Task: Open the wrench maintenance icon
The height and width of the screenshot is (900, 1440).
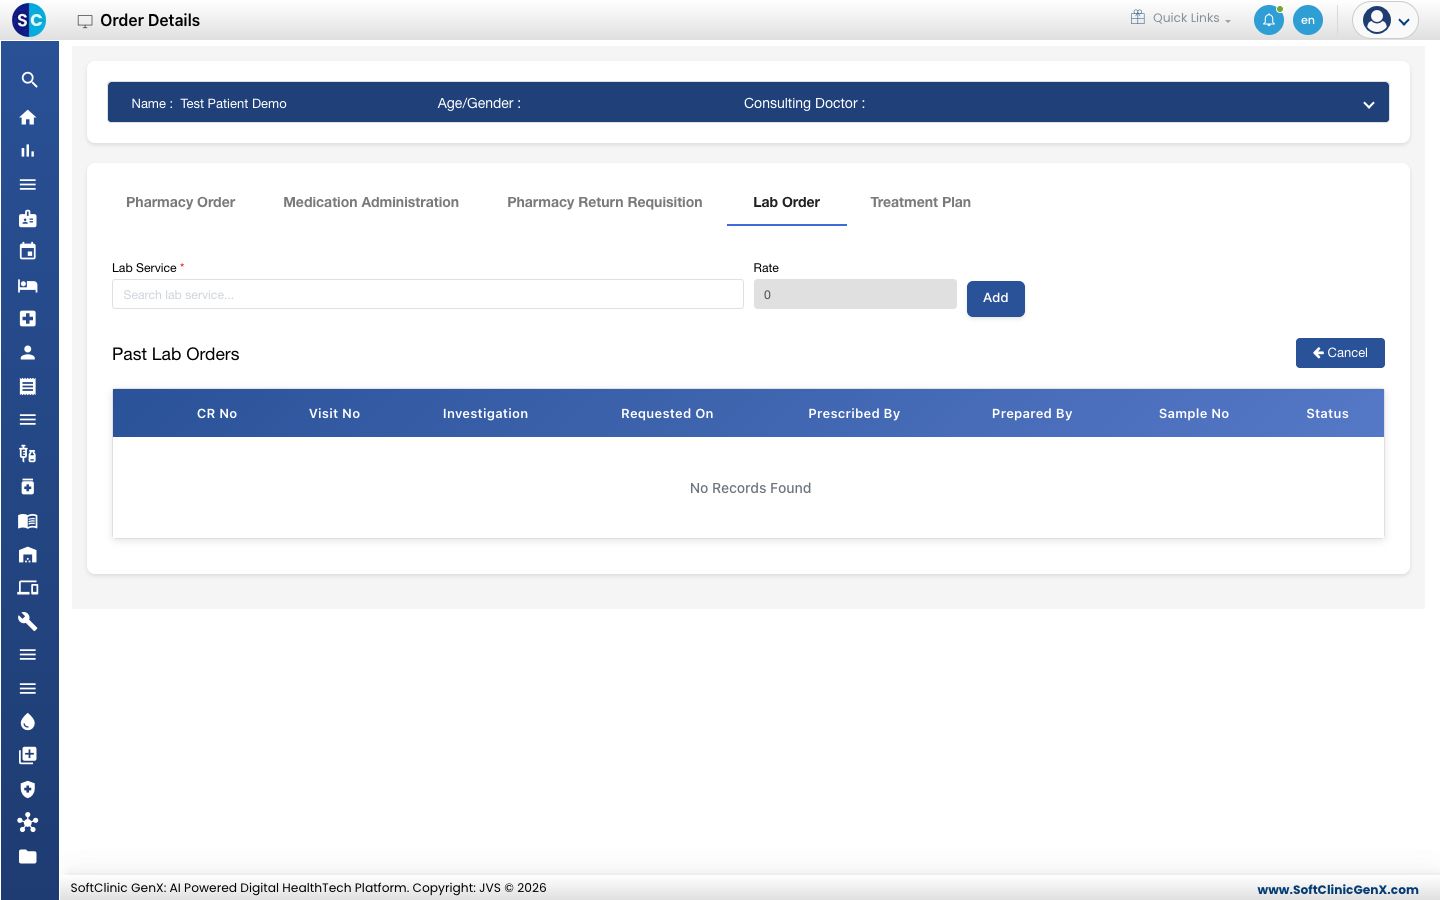Action: pyautogui.click(x=28, y=621)
